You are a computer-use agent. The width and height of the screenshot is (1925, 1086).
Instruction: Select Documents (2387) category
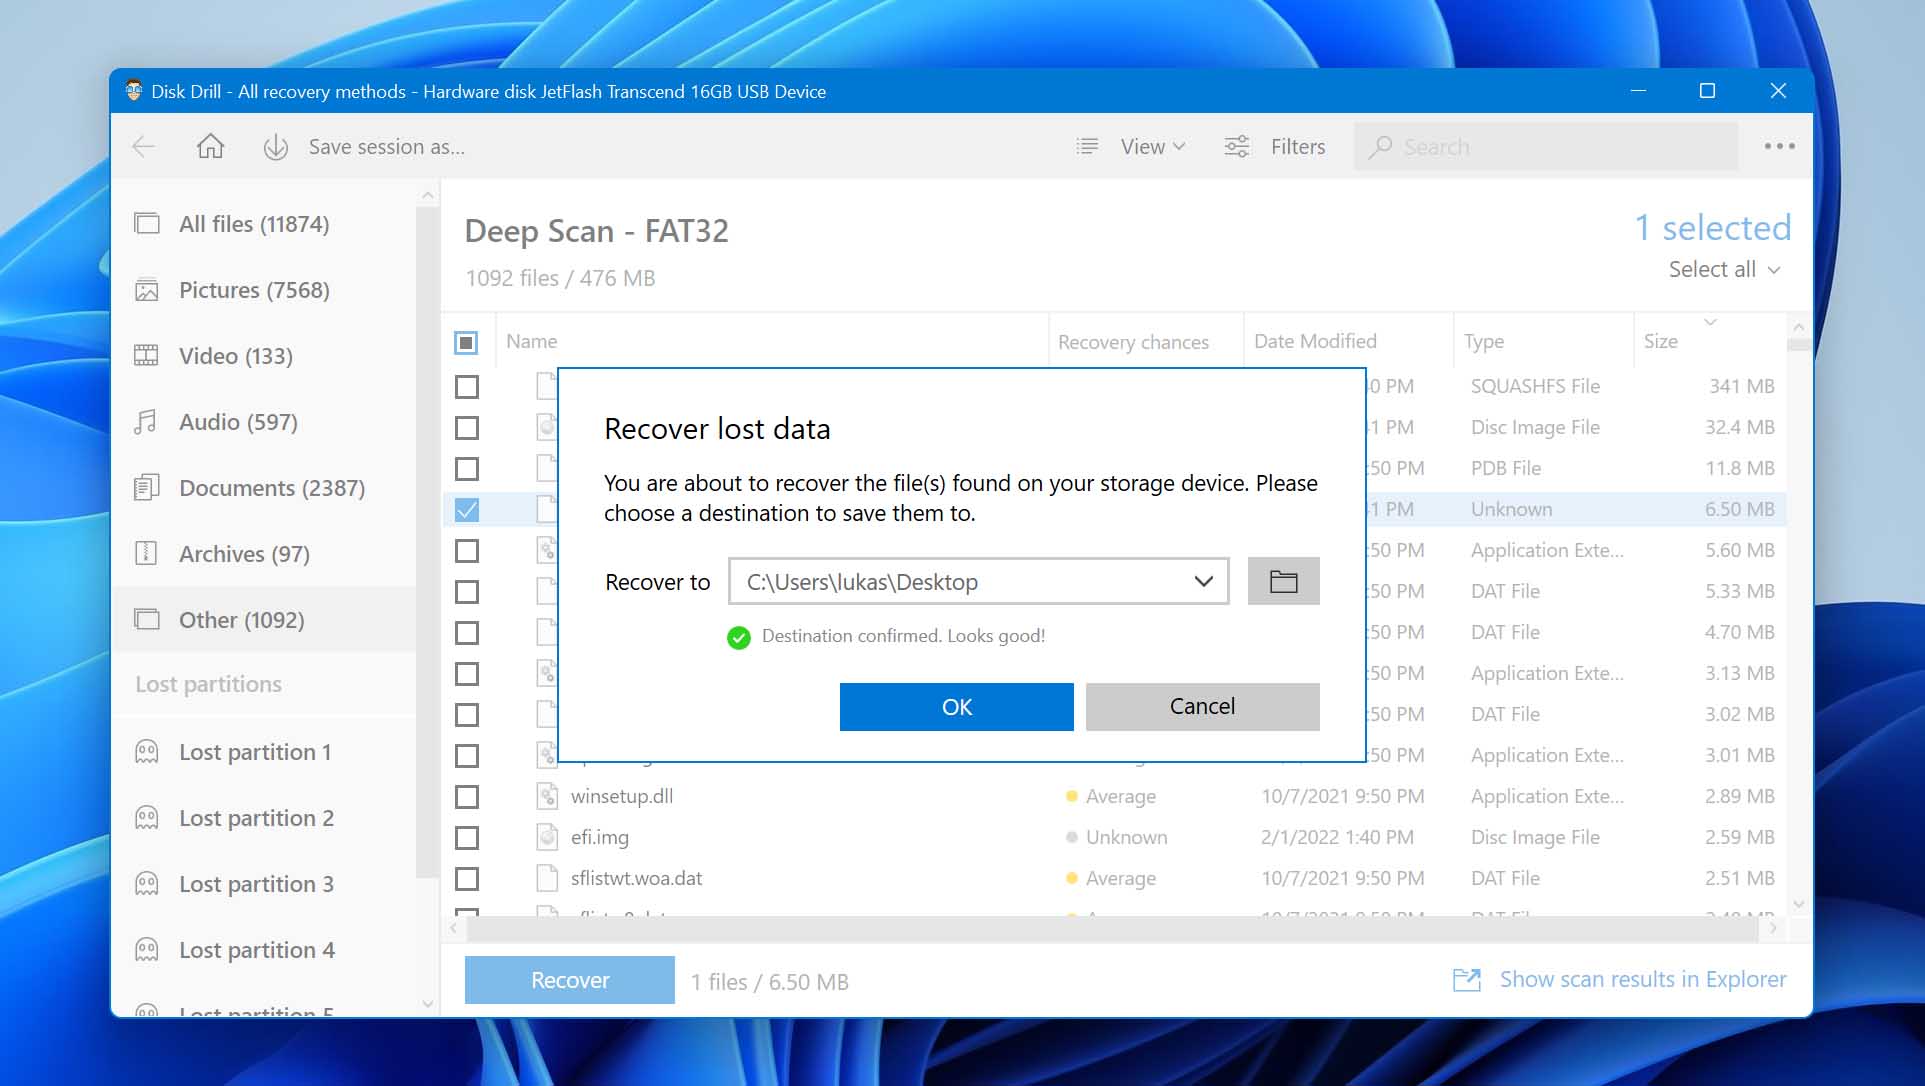(x=264, y=488)
